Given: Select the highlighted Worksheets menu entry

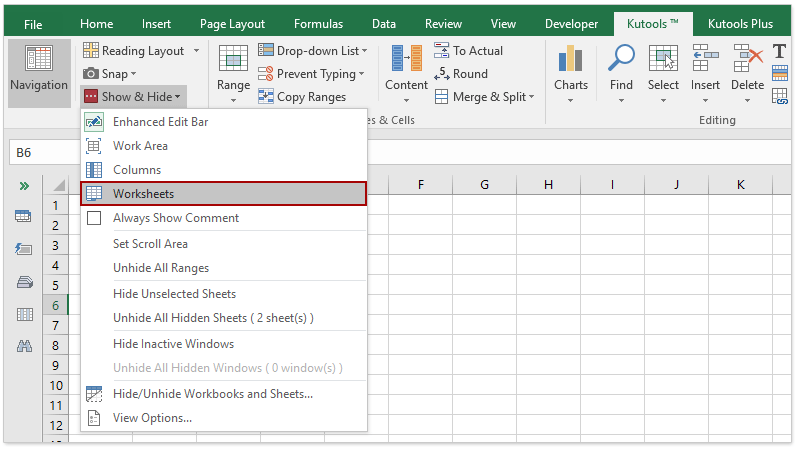Looking at the screenshot, I should point(224,194).
